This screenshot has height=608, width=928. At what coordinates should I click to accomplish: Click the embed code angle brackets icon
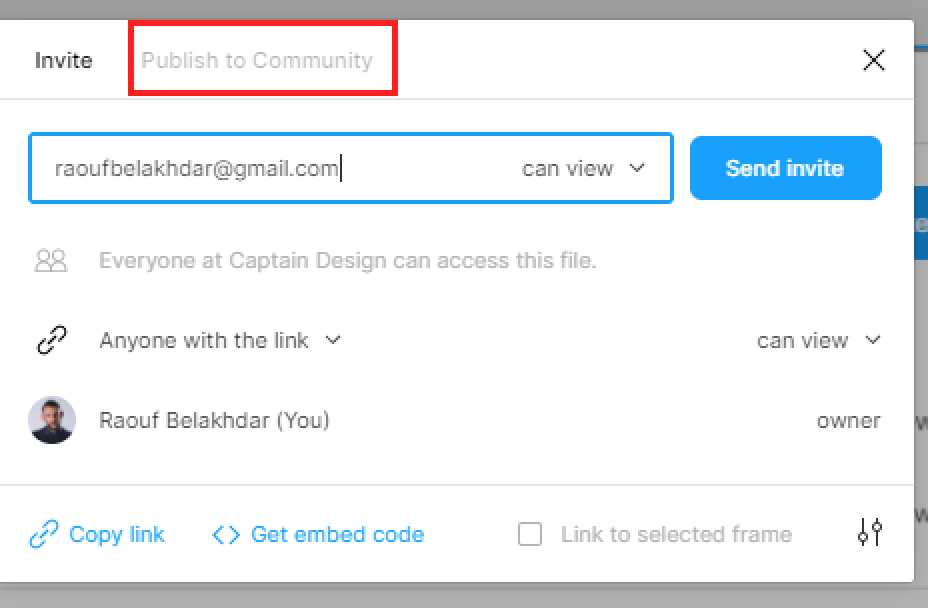point(226,535)
